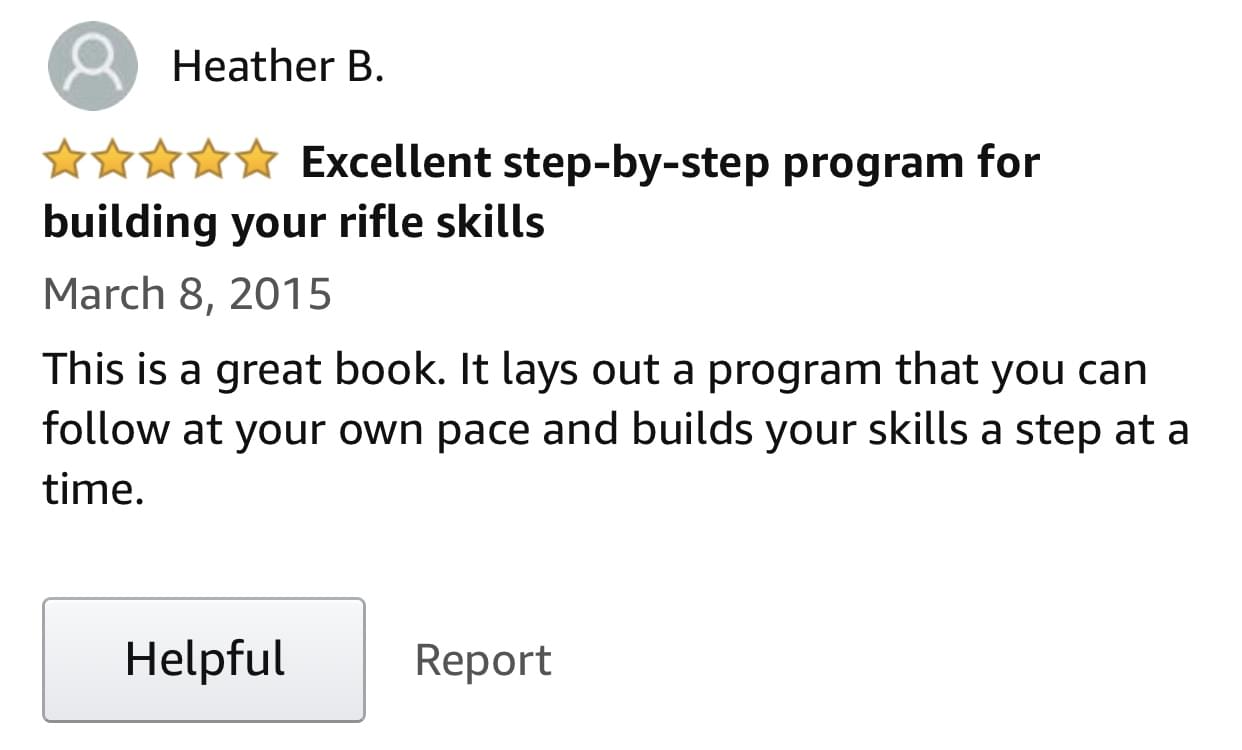Report this review
The image size is (1242, 750).
[x=483, y=661]
